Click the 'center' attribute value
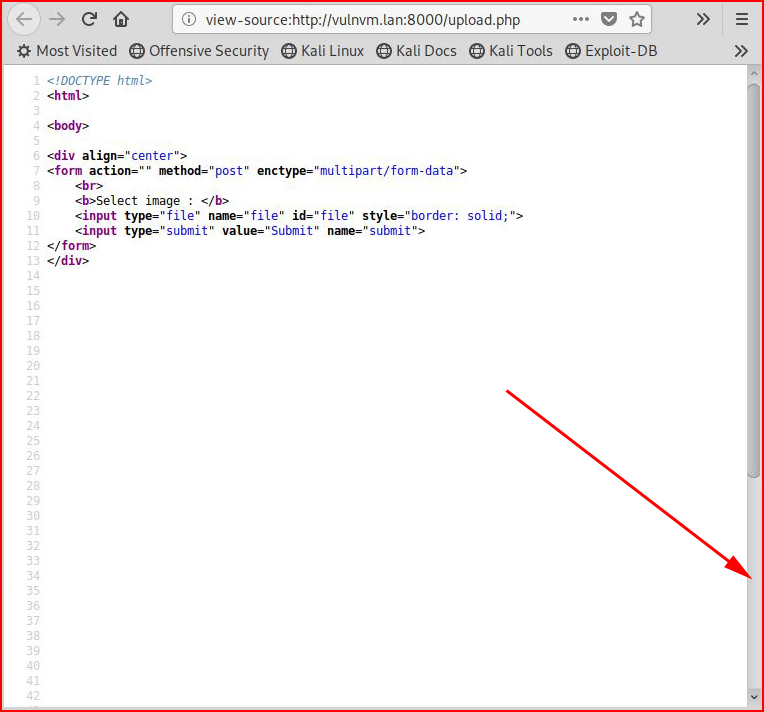Screen dimensions: 764x712 tap(152, 155)
